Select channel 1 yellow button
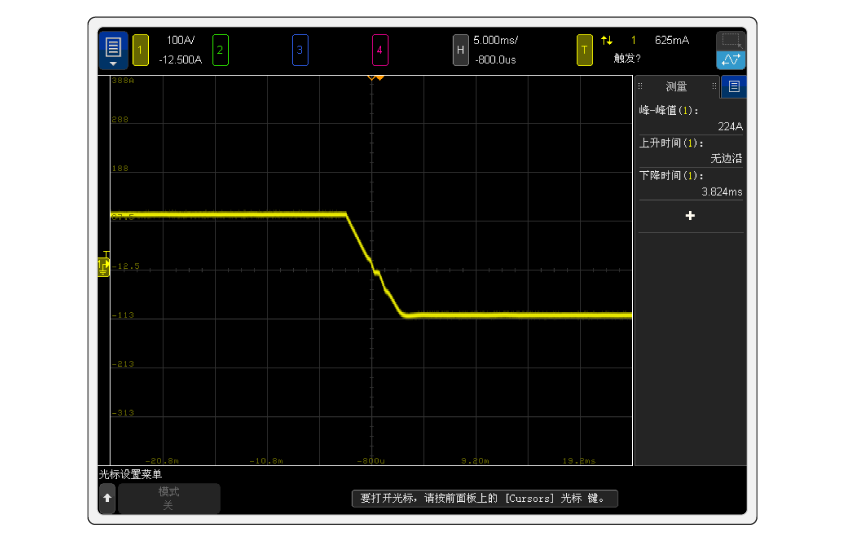This screenshot has width=845, height=542. 141,49
